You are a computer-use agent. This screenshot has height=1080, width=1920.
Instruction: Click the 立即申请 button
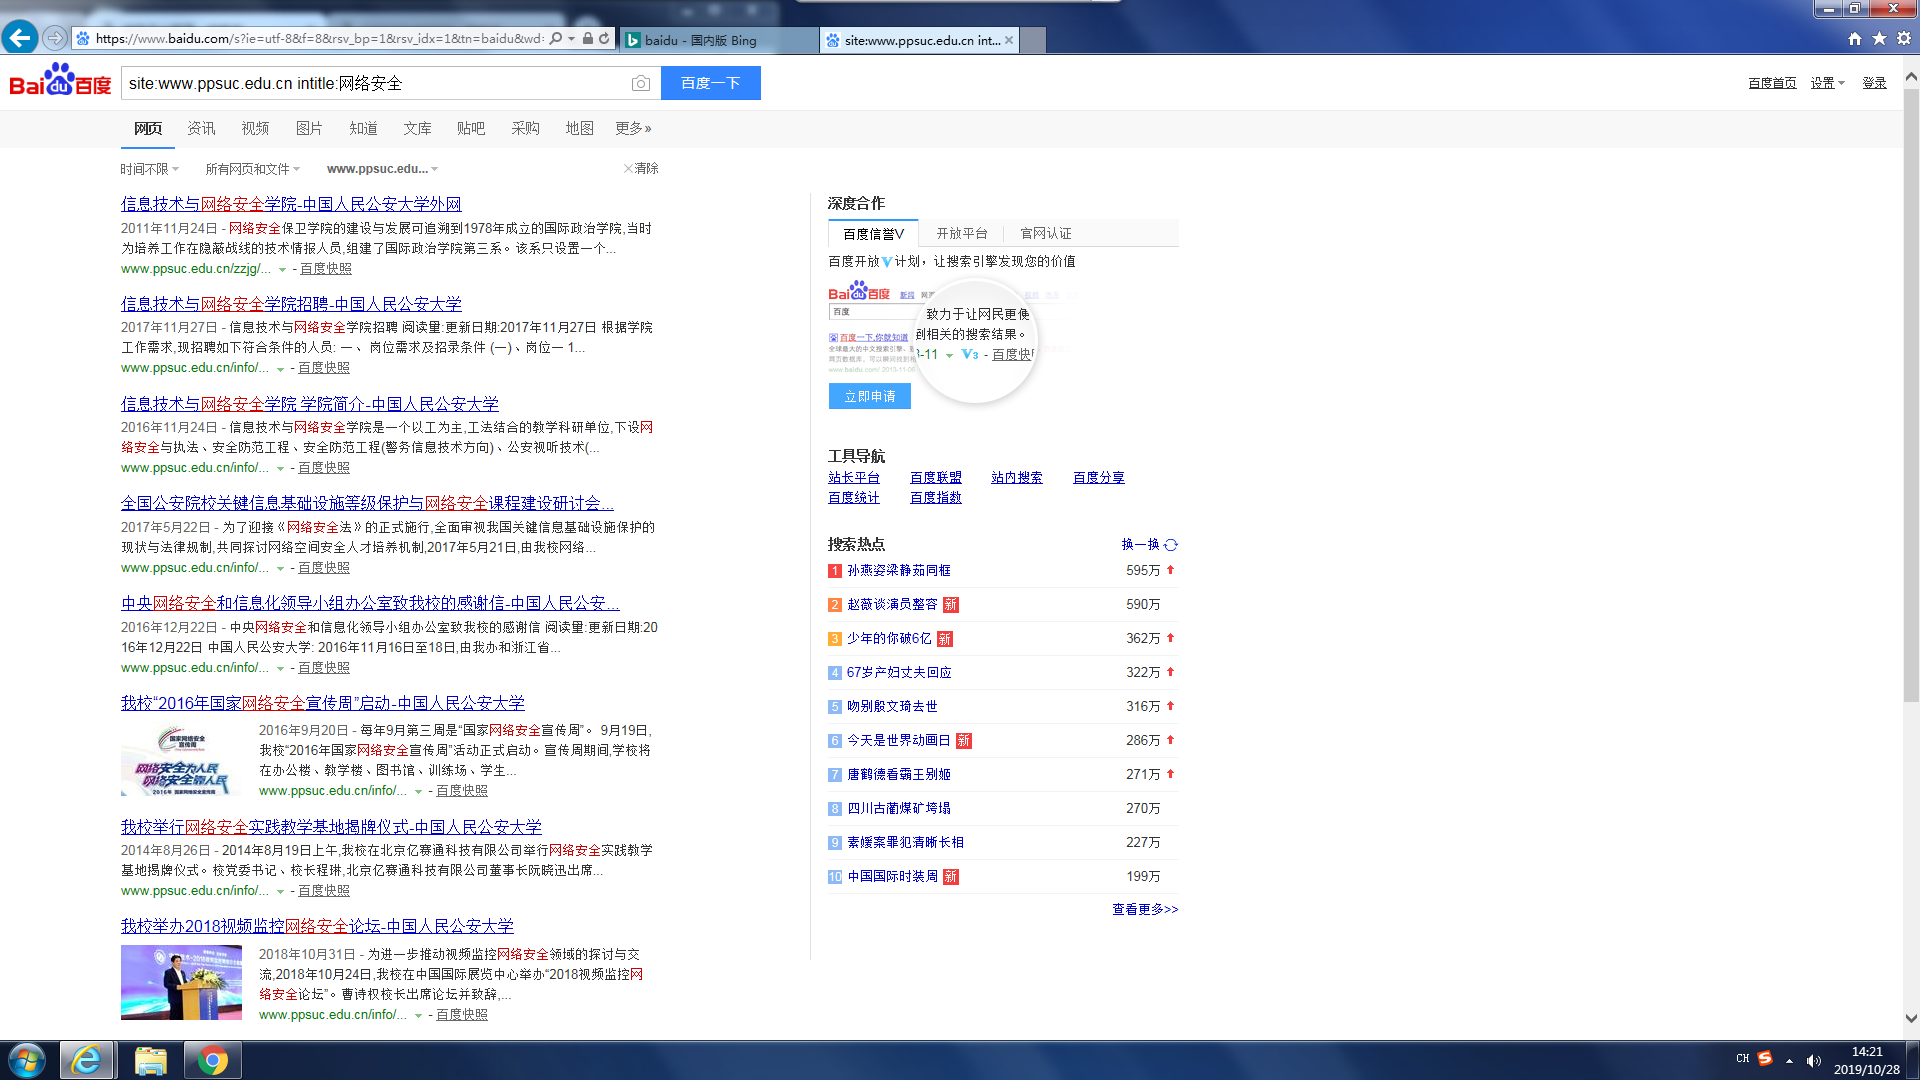pos(869,397)
